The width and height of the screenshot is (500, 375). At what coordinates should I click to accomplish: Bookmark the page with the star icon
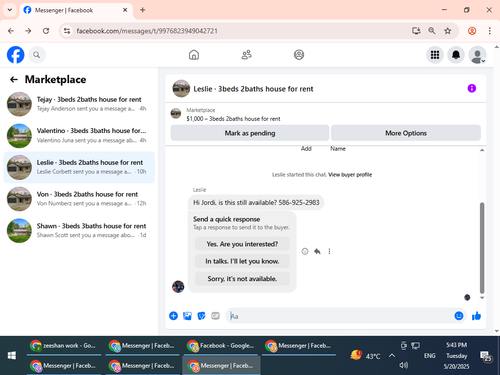[x=448, y=31]
